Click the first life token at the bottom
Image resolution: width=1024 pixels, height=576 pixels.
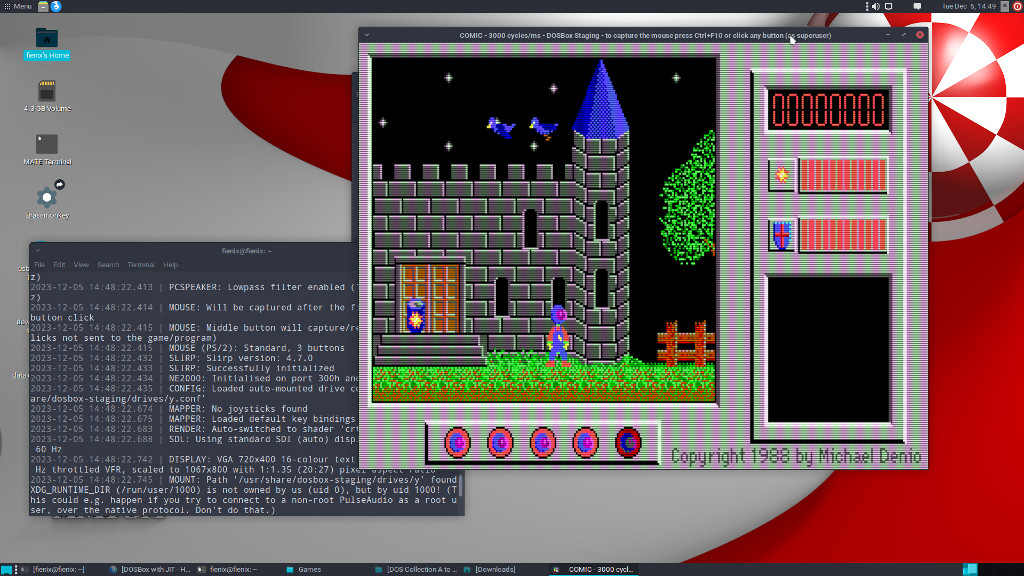pyautogui.click(x=457, y=443)
